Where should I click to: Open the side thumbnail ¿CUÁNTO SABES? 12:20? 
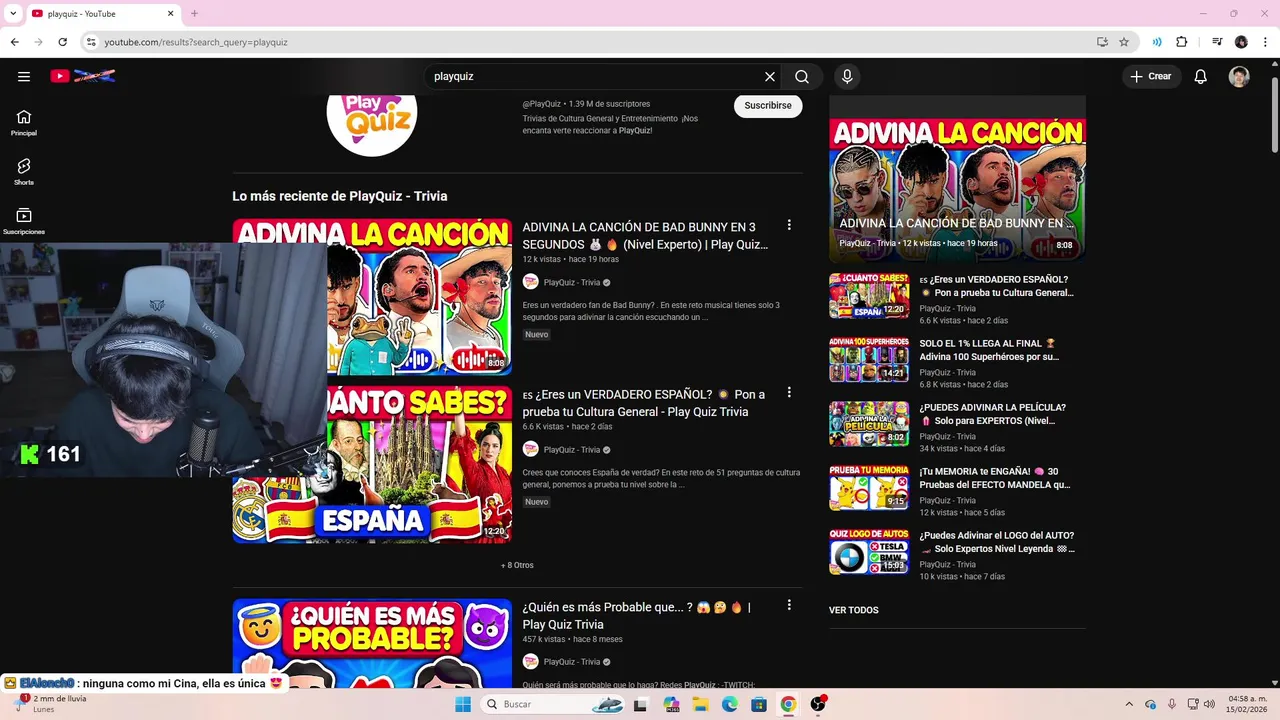869,296
